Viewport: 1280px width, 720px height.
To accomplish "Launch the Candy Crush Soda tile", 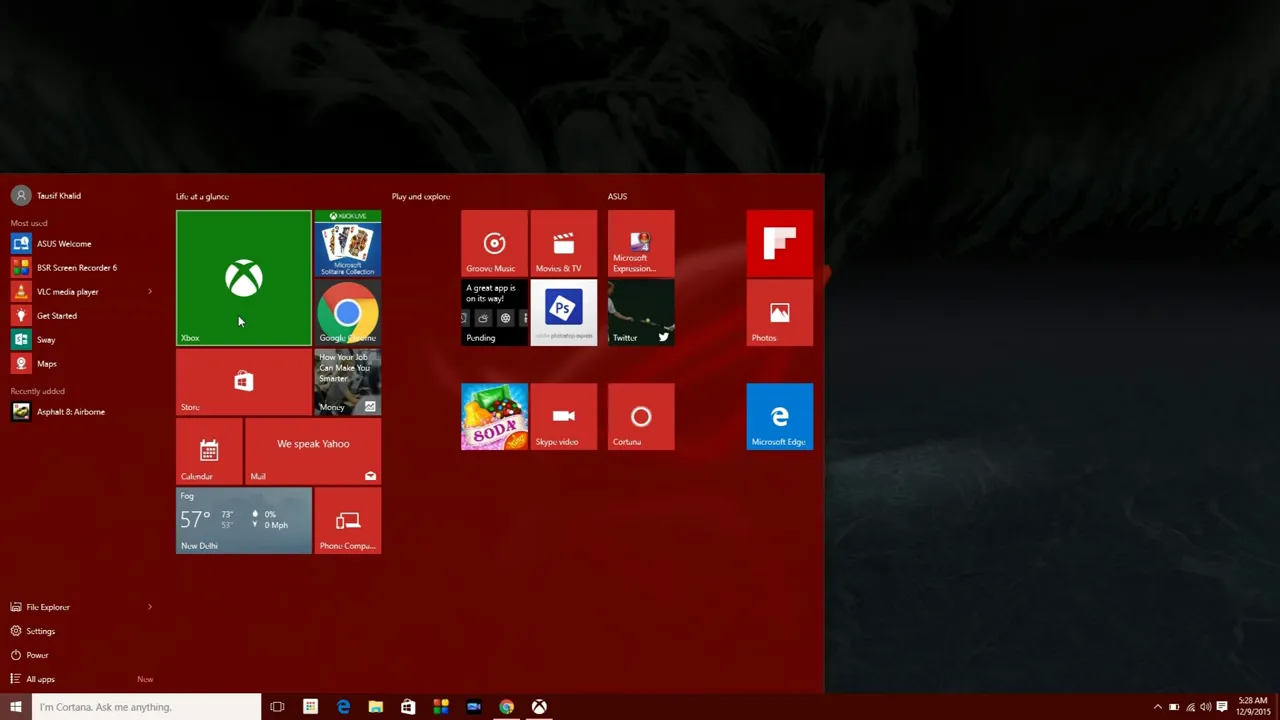I will click(494, 417).
